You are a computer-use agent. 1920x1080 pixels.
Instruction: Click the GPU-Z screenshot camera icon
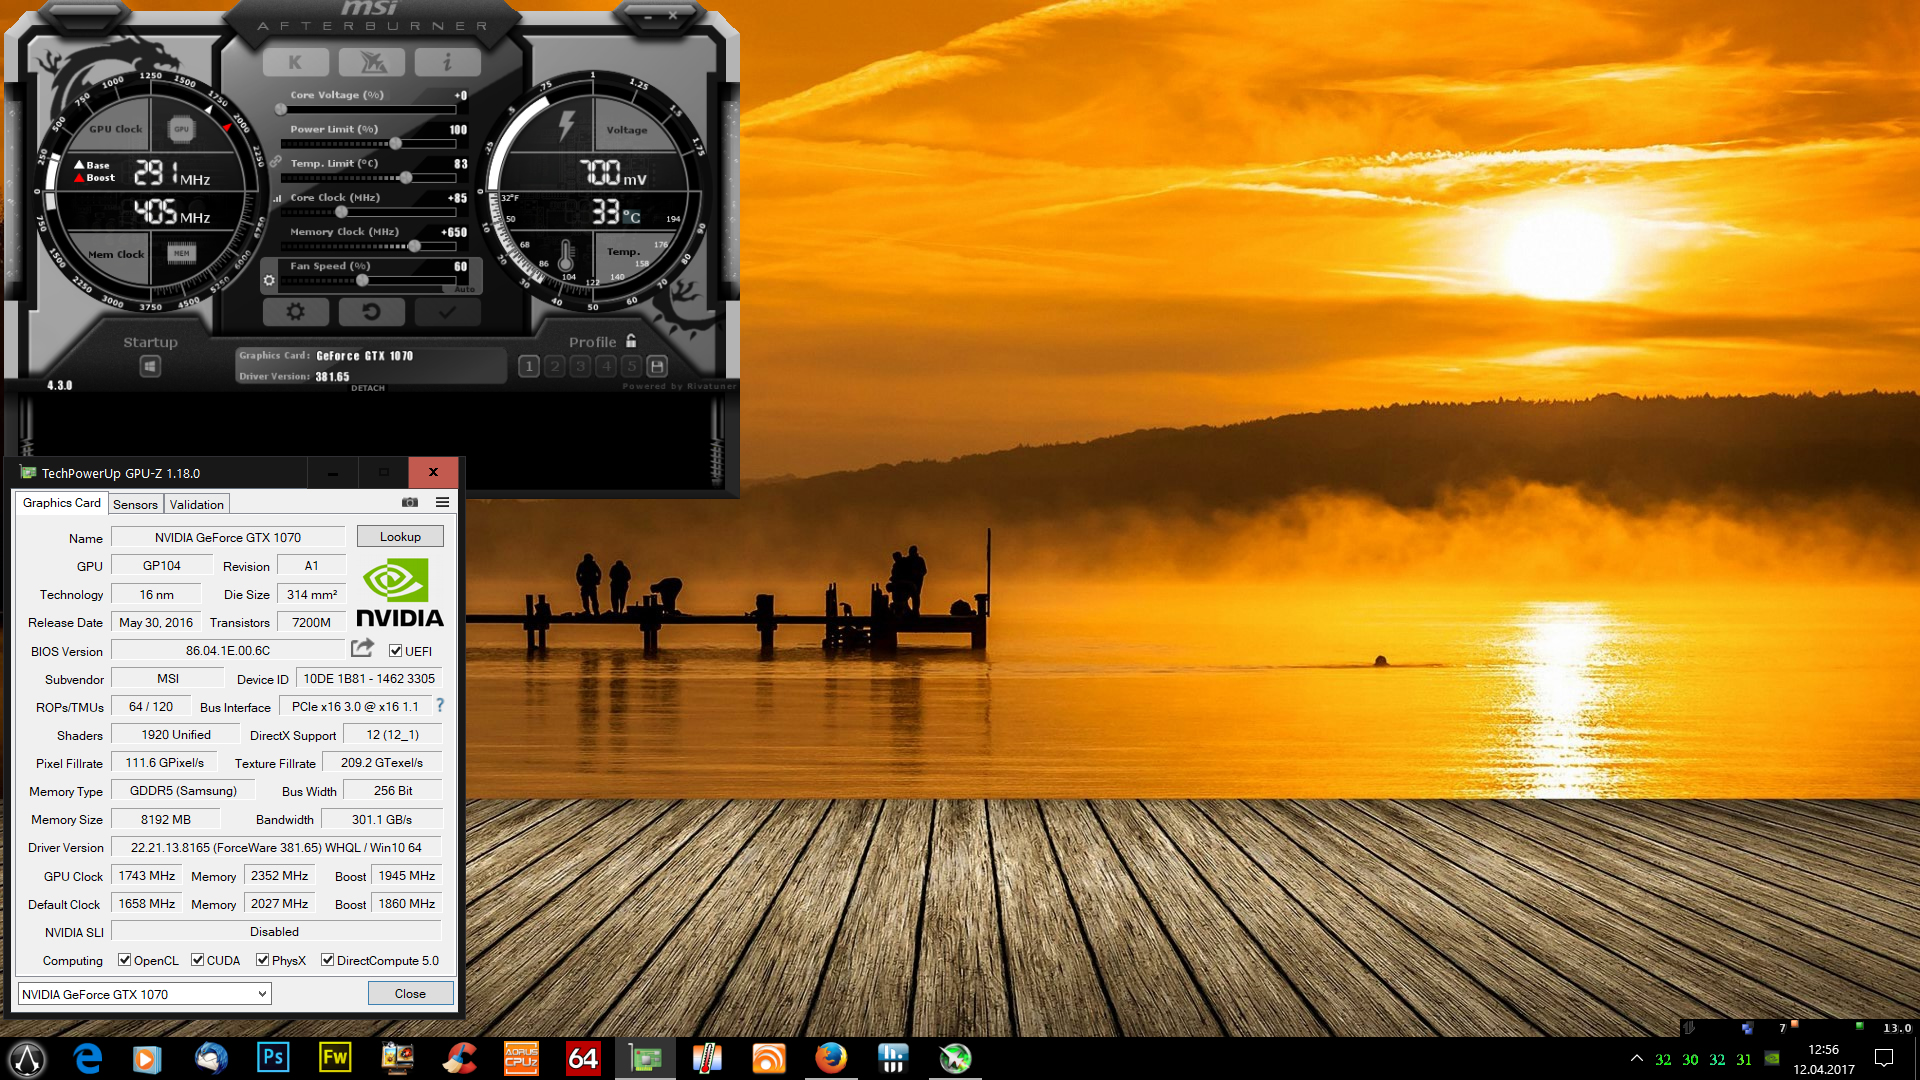coord(410,503)
